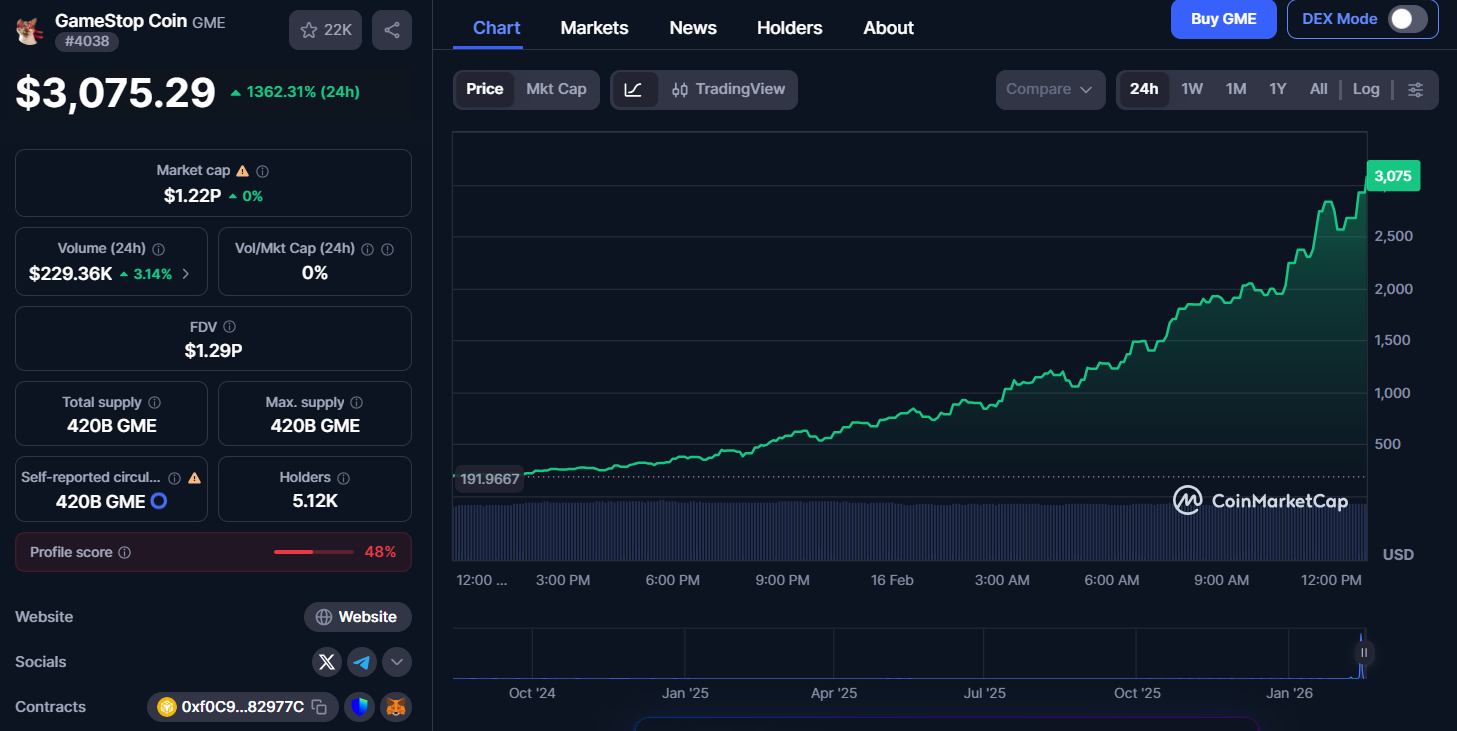Select the 24h time range
The width and height of the screenshot is (1457, 731).
(x=1144, y=89)
